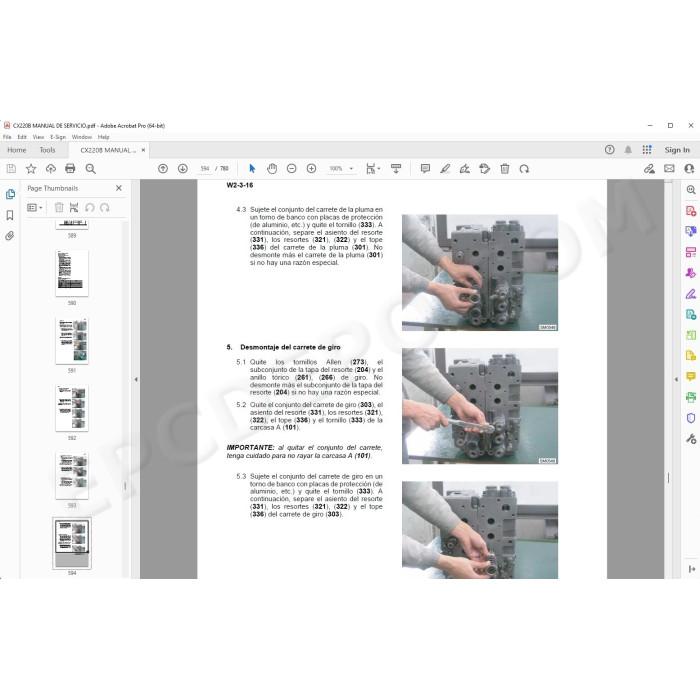Open the Help menu
Screen dimensions: 700x700
coord(104,137)
